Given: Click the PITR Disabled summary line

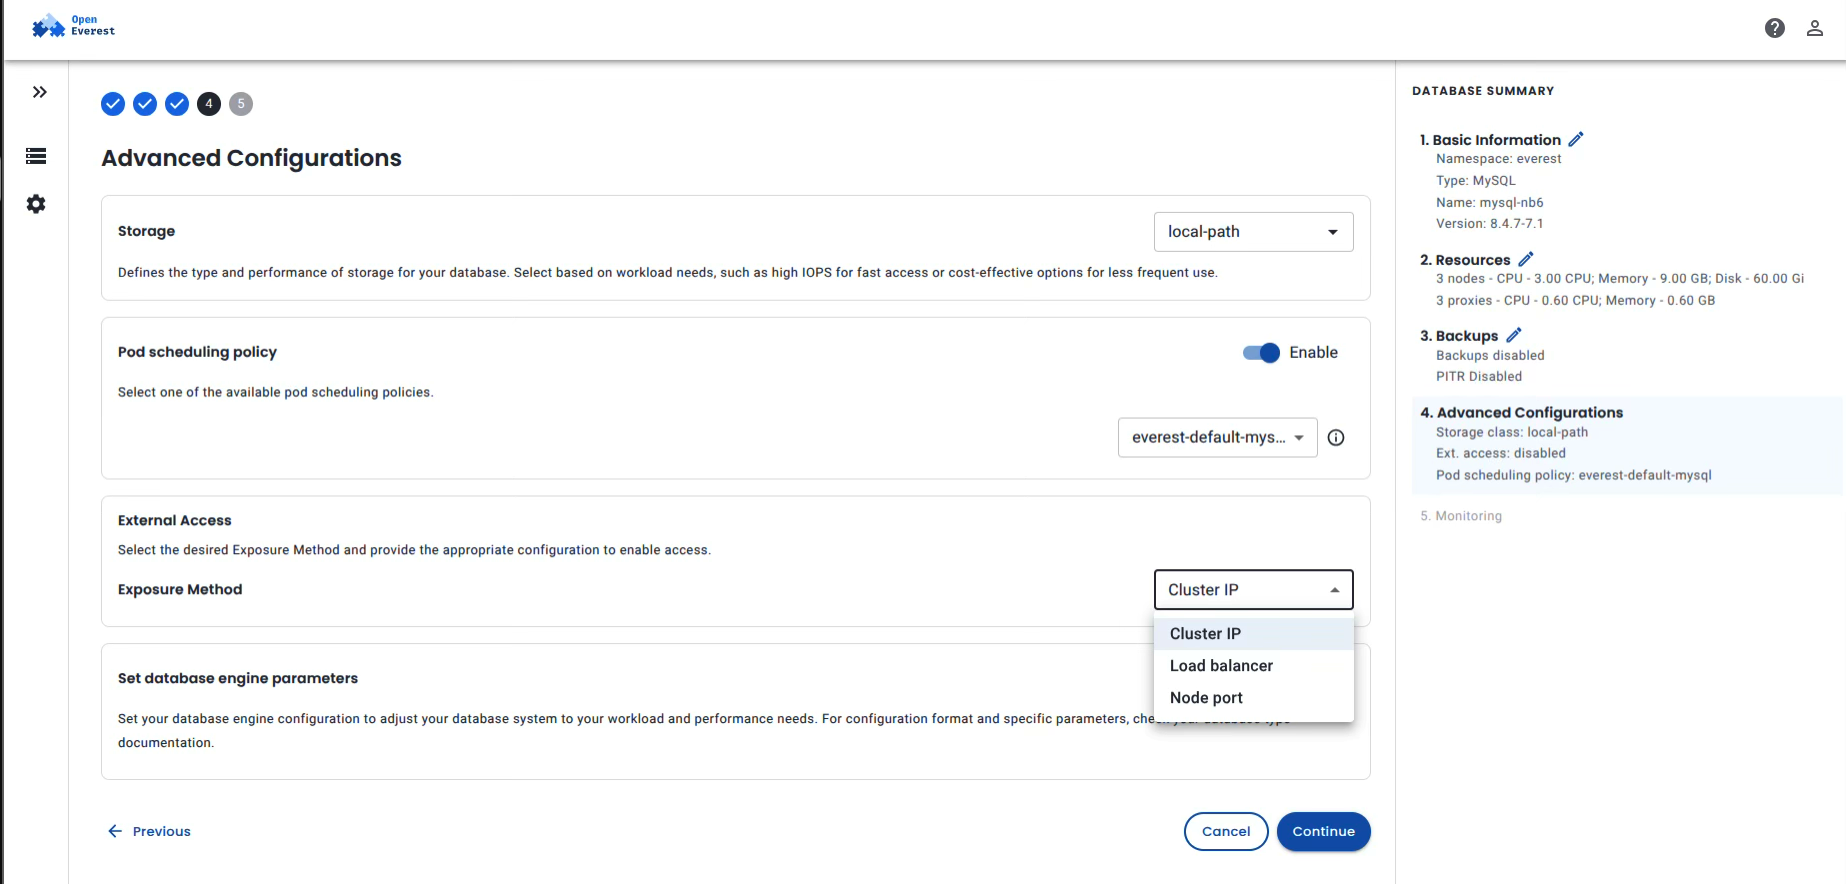Looking at the screenshot, I should pyautogui.click(x=1479, y=377).
